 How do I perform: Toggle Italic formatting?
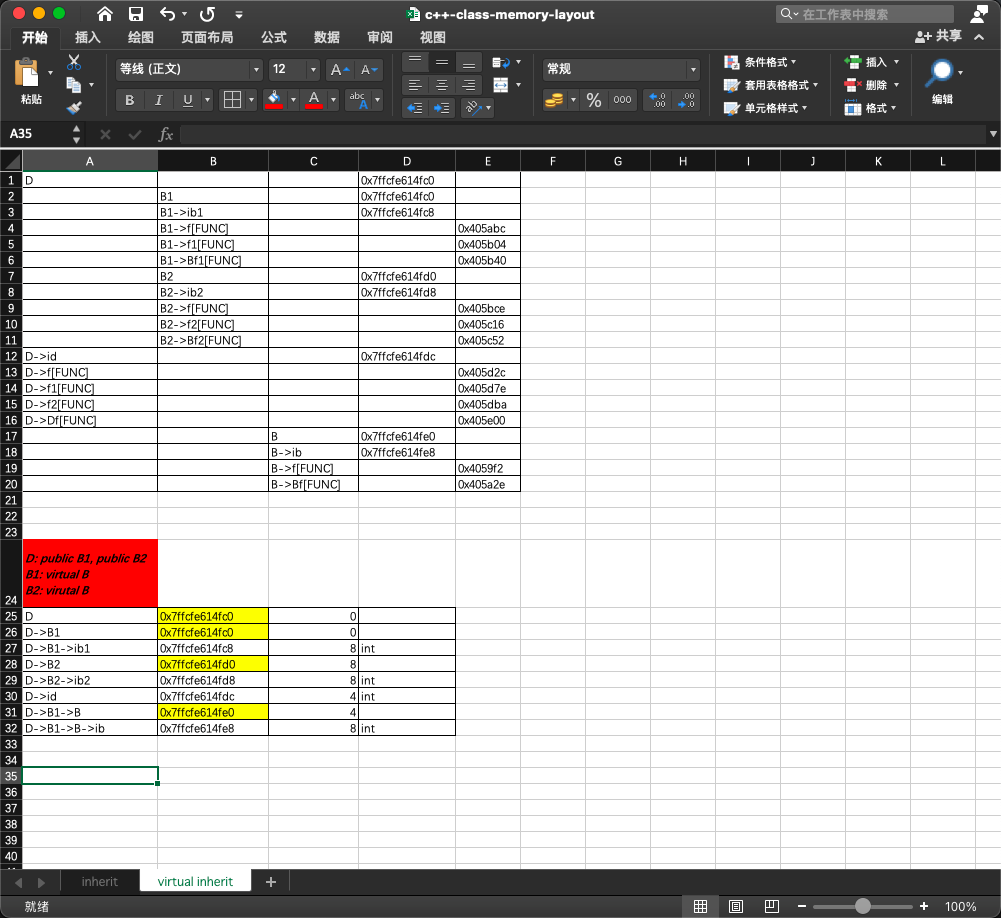[158, 100]
